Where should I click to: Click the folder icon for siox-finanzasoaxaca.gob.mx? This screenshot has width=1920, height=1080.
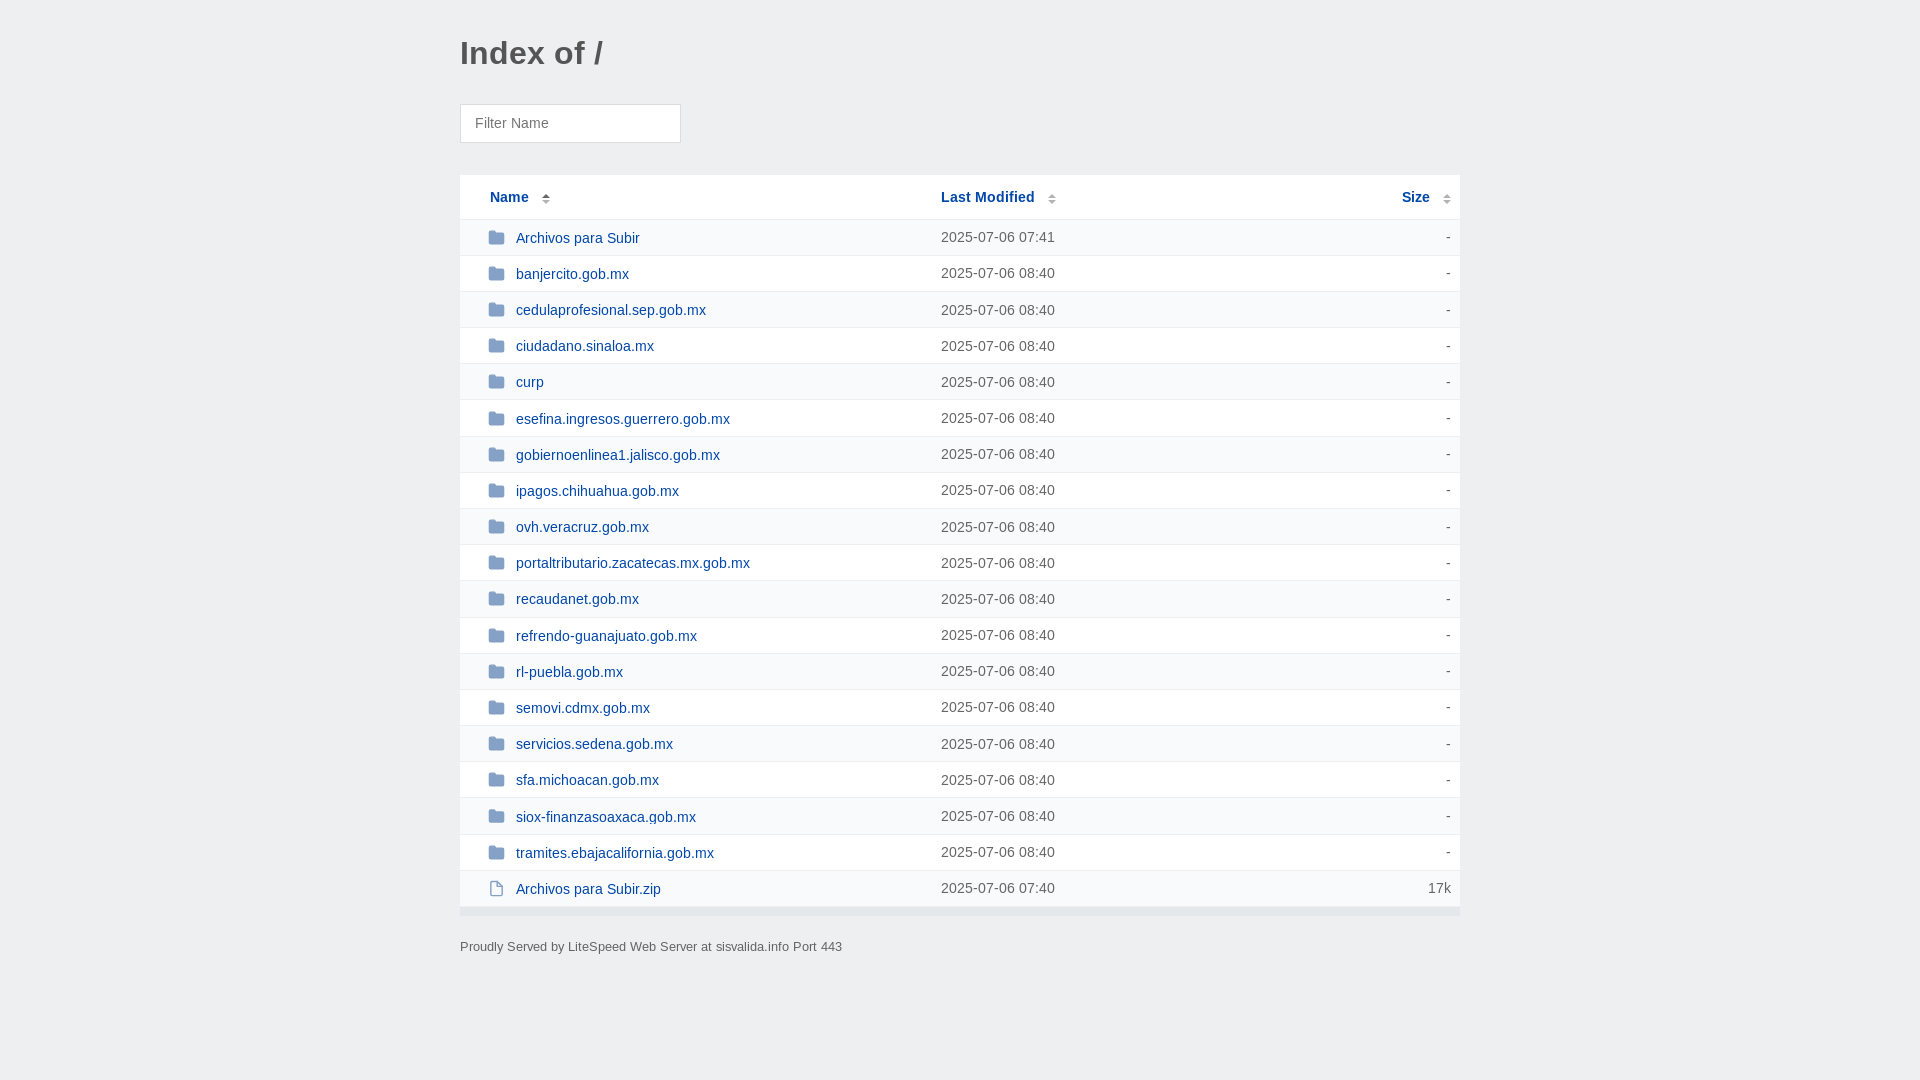click(x=496, y=817)
